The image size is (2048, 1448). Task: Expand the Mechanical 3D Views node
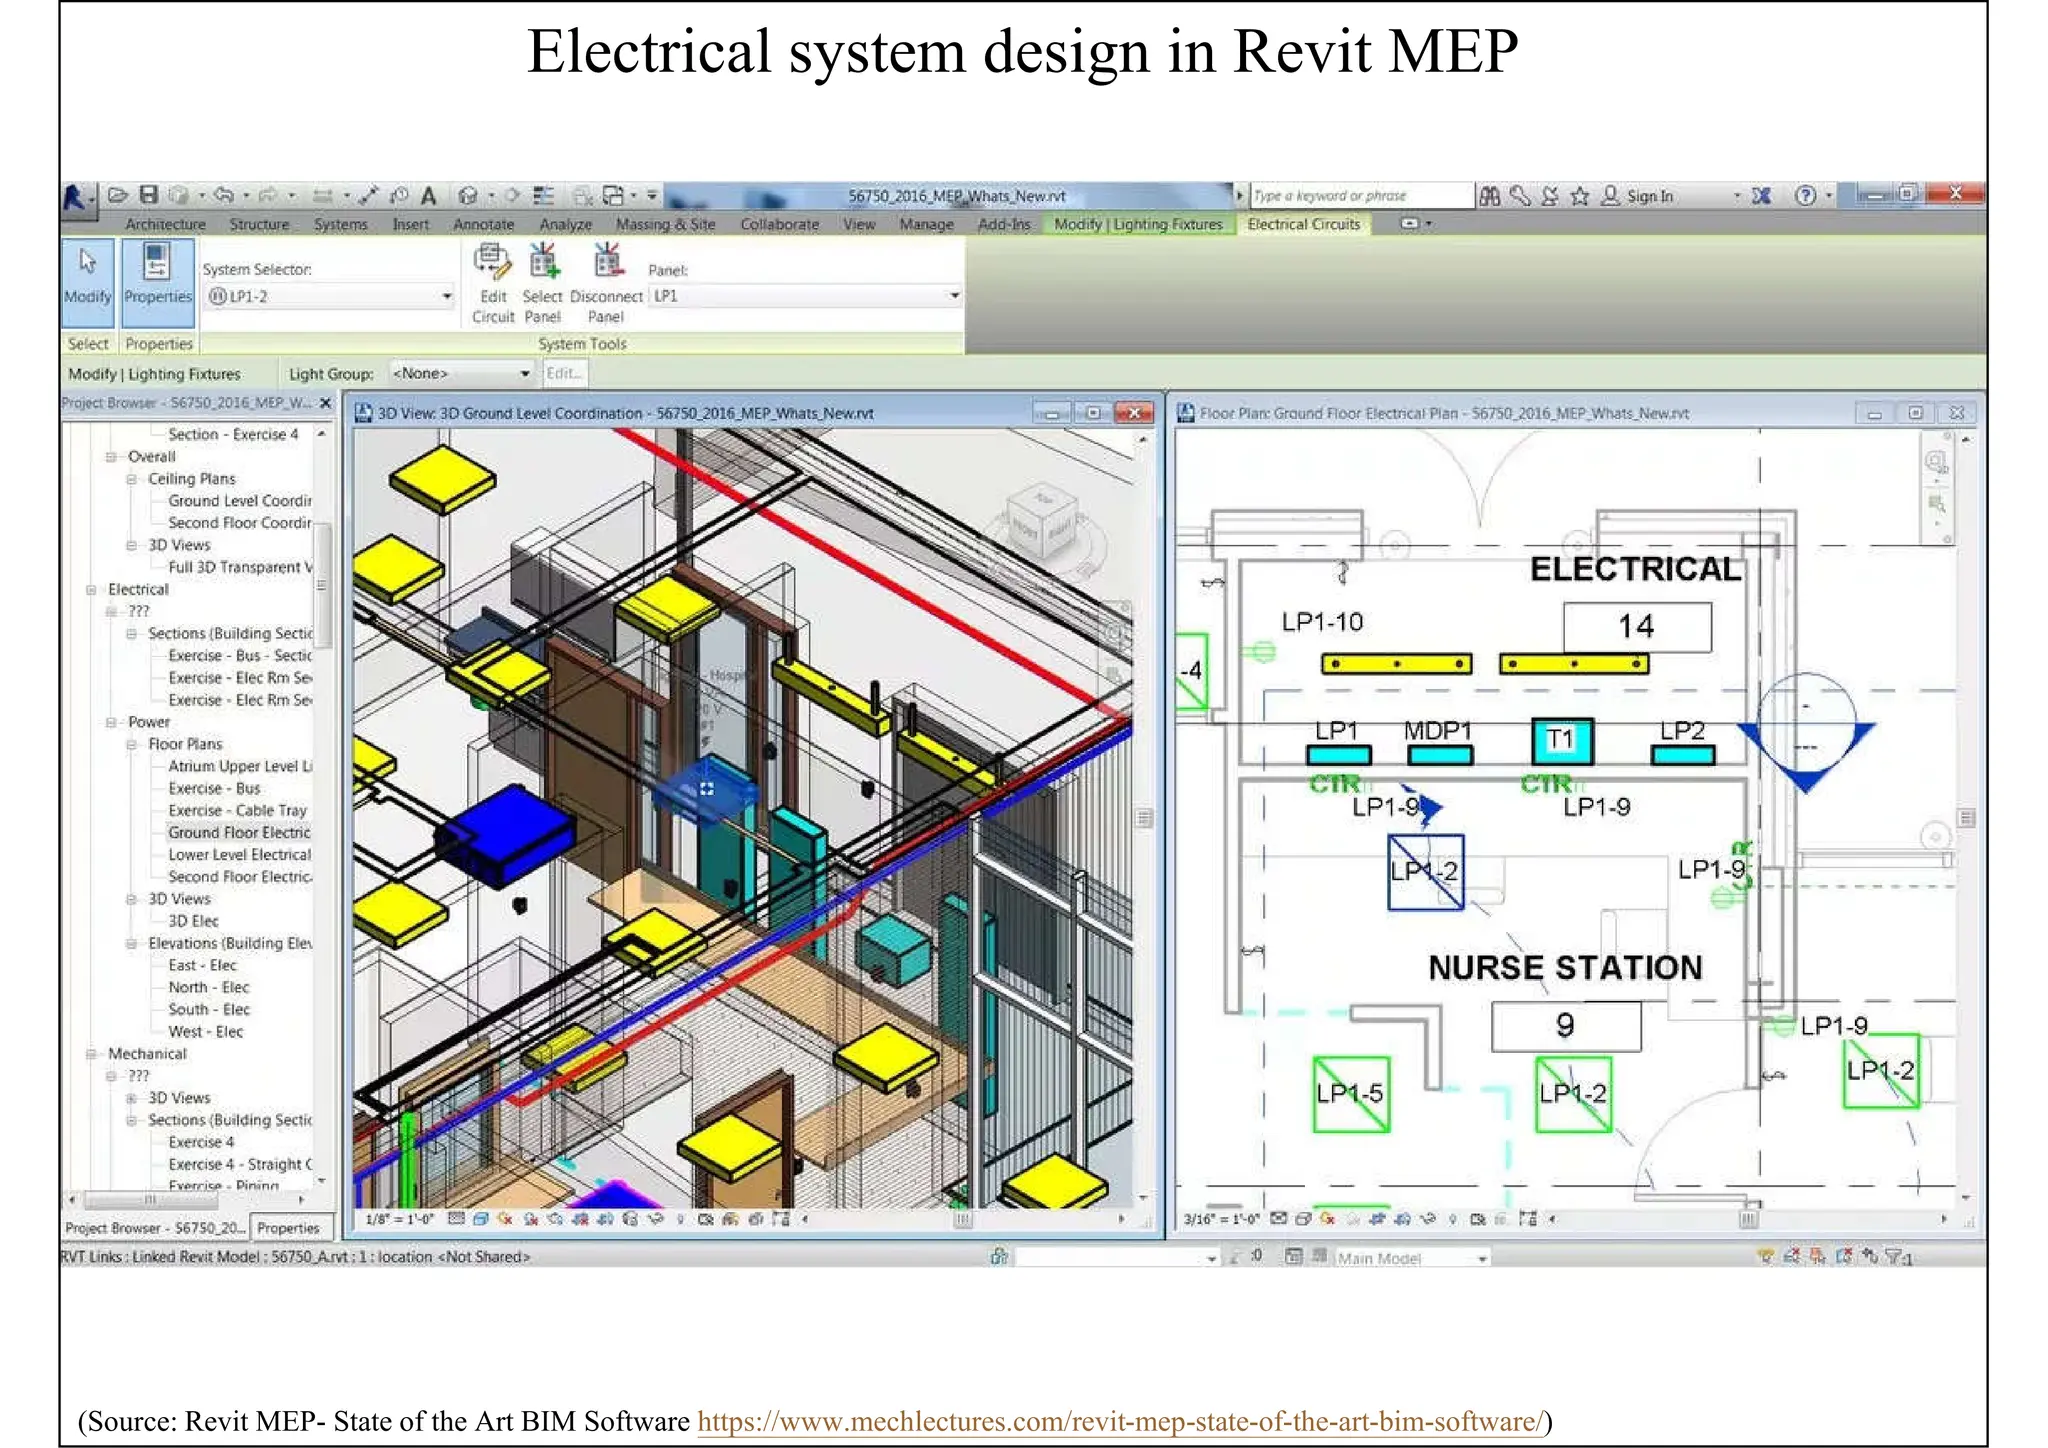131,1098
